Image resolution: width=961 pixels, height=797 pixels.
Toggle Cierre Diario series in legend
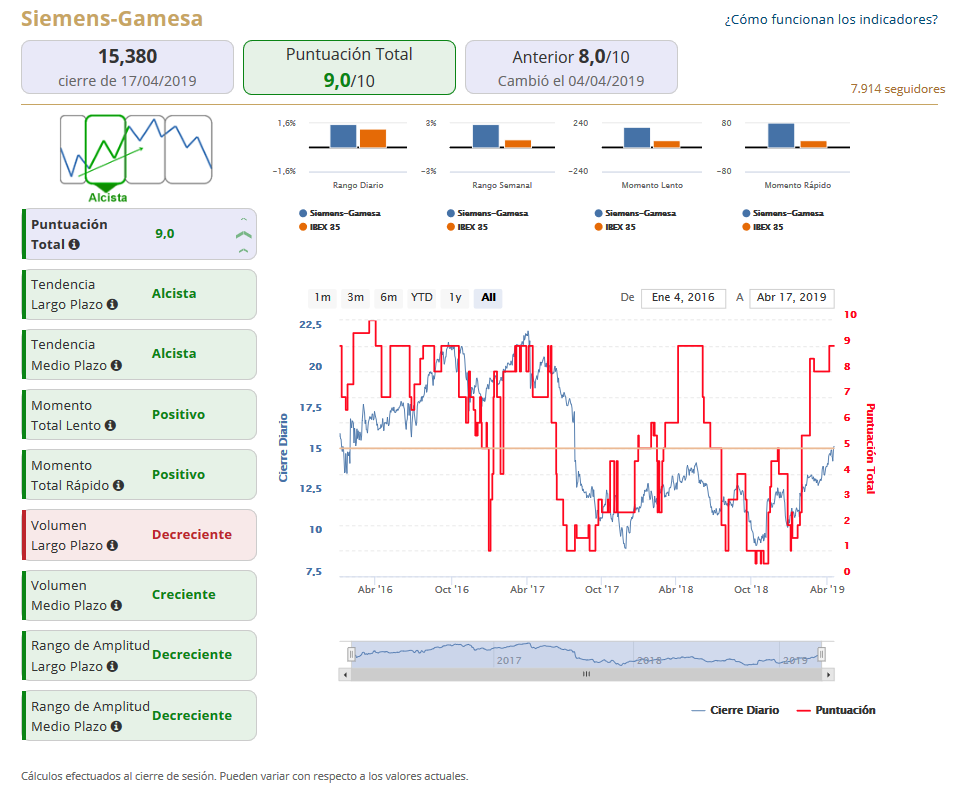(735, 710)
